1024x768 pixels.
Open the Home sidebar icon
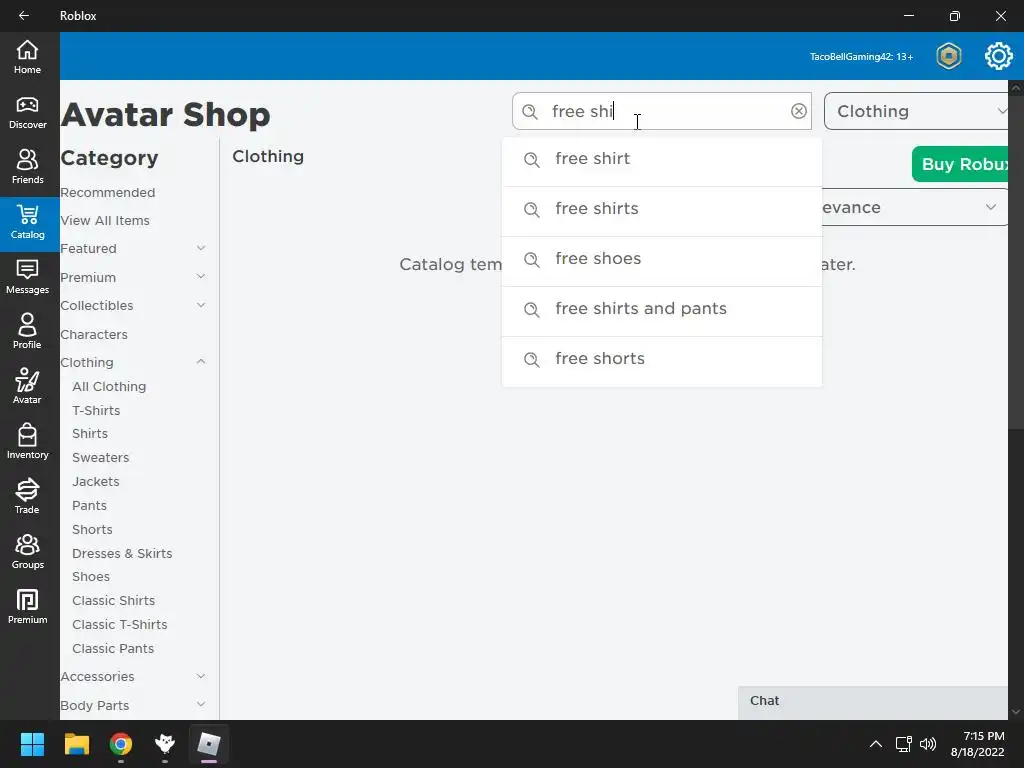(x=27, y=57)
